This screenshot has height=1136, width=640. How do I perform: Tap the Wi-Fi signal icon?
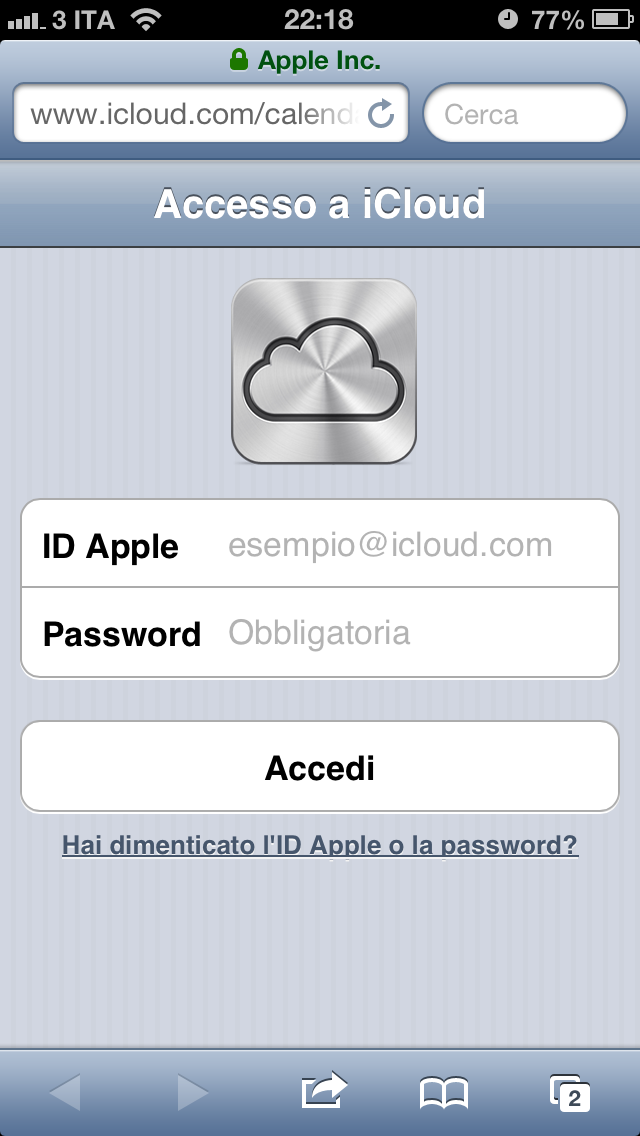[146, 20]
